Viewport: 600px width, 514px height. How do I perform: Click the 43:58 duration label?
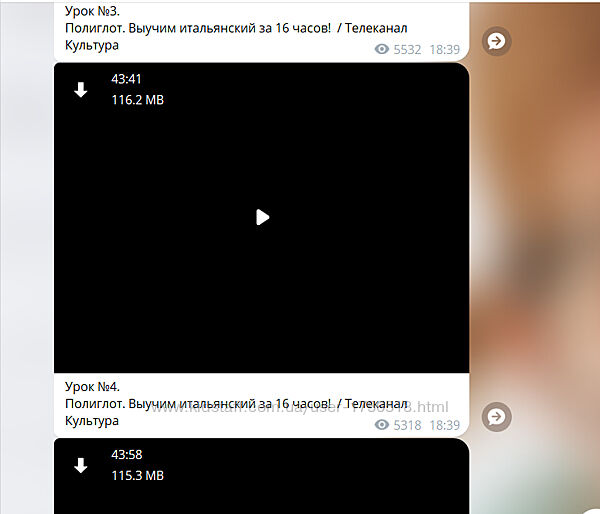click(x=126, y=454)
